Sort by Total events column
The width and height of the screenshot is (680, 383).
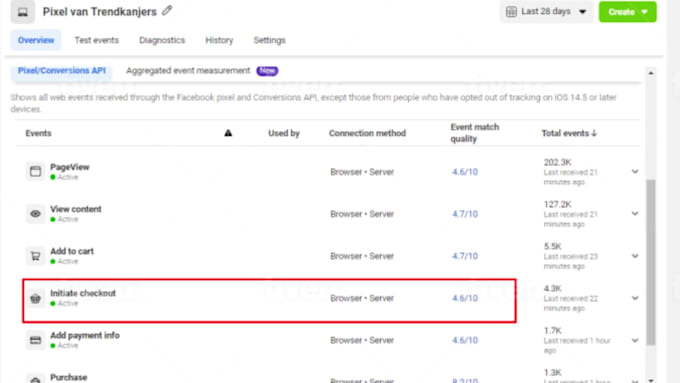(569, 133)
